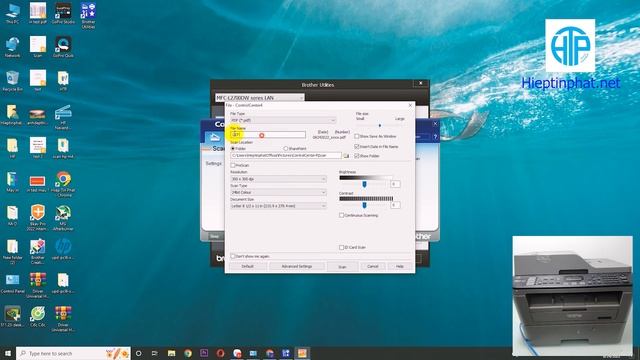
Task: Click the Advanced Settings button
Action: click(297, 267)
